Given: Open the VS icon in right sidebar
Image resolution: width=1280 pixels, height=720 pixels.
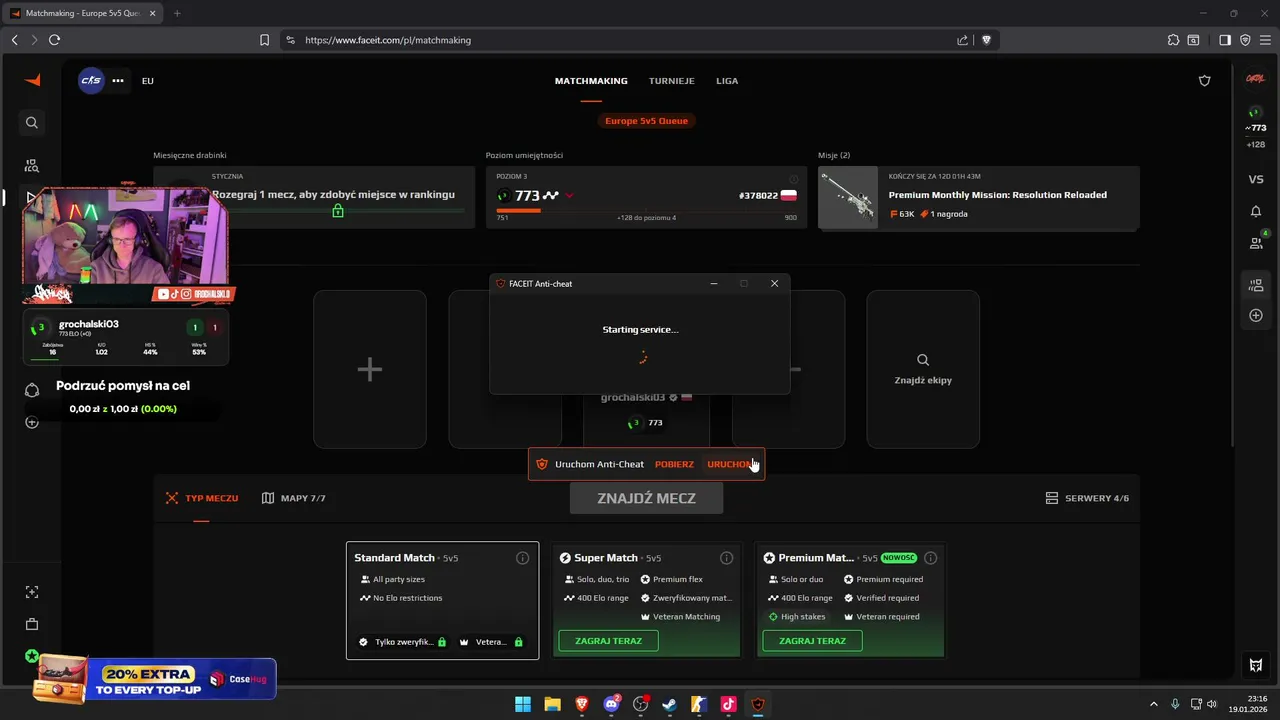Looking at the screenshot, I should (x=1256, y=179).
